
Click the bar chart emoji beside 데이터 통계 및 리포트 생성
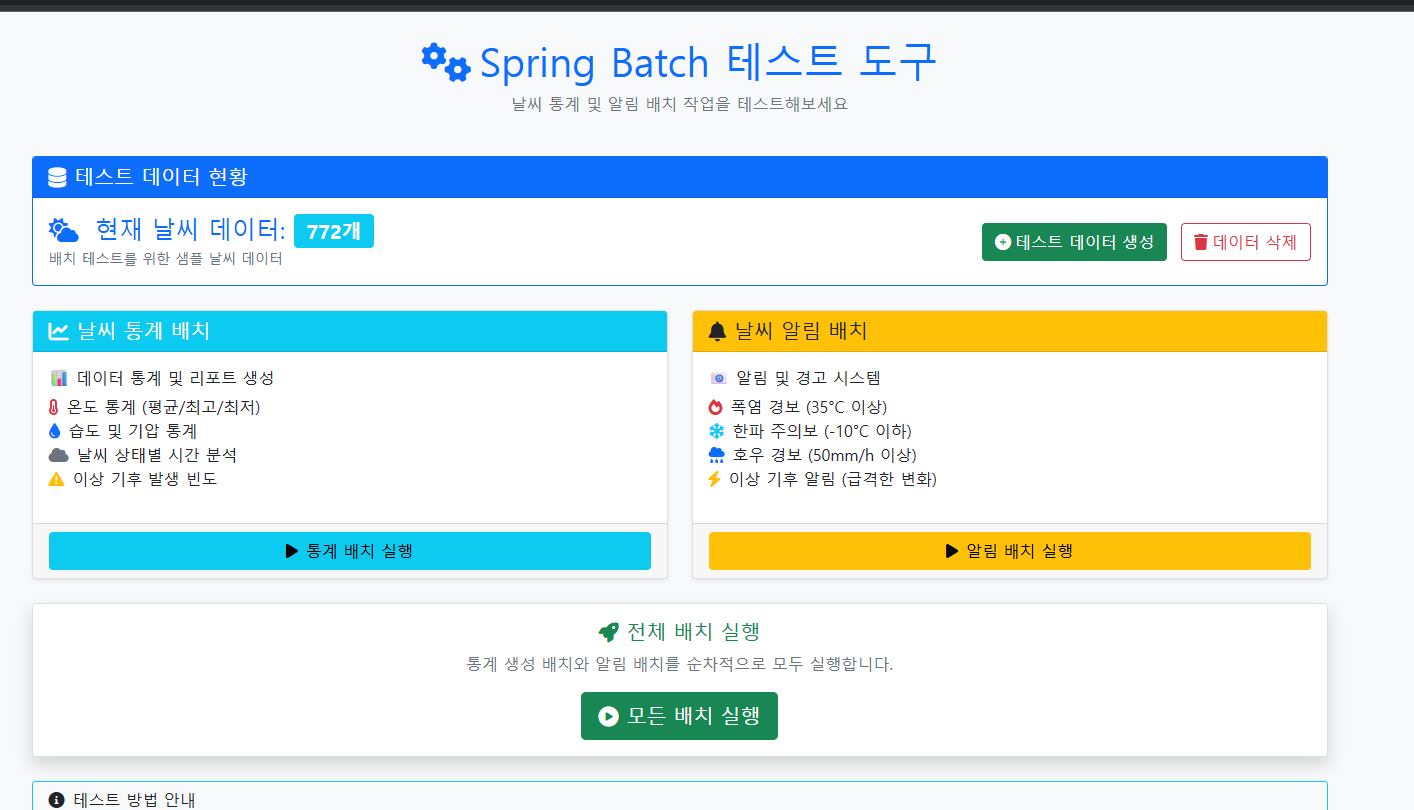pos(58,378)
